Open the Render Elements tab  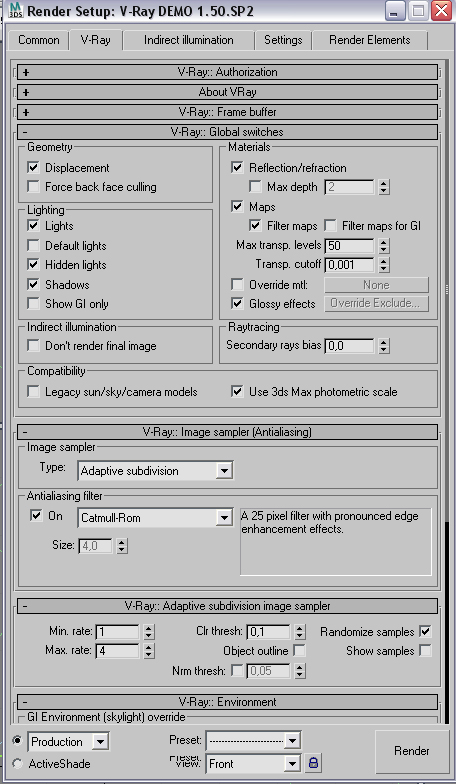(x=370, y=40)
